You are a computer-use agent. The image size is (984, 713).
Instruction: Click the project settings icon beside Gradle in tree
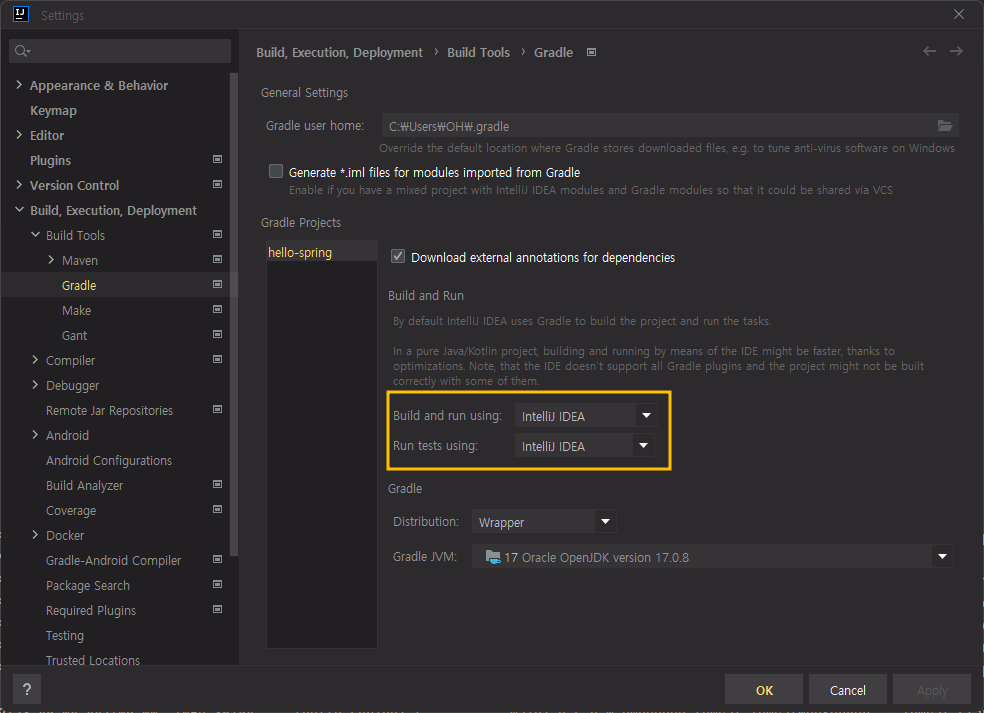point(217,284)
